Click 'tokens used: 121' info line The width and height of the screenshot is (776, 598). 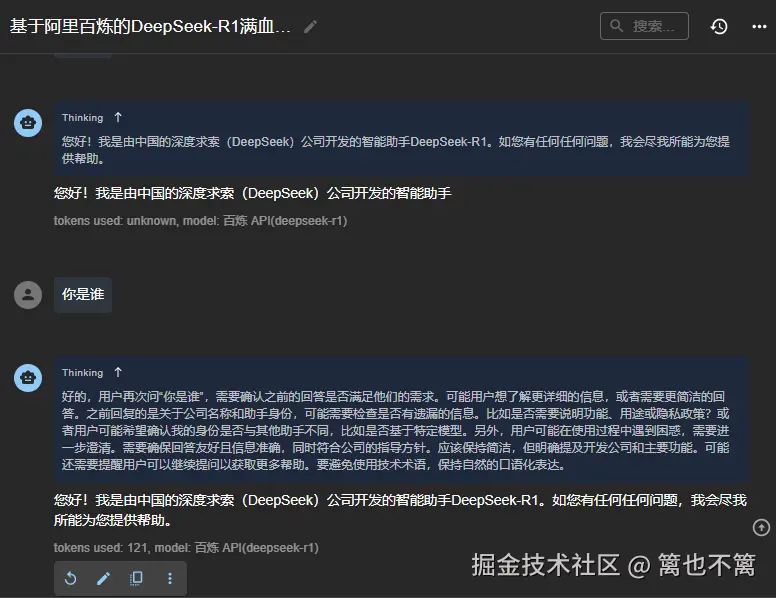[186, 548]
